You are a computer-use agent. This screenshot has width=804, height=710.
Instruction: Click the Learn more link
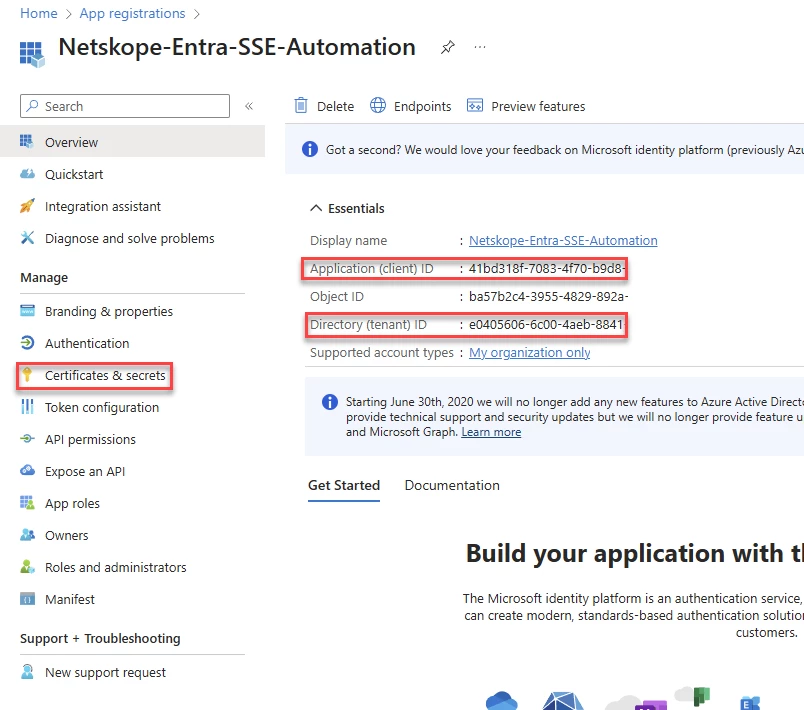point(491,432)
